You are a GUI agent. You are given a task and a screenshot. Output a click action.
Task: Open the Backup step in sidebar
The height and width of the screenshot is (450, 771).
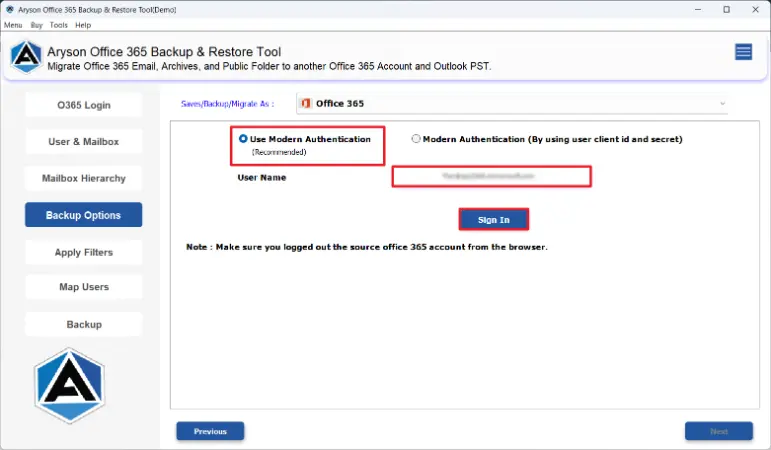click(x=84, y=324)
